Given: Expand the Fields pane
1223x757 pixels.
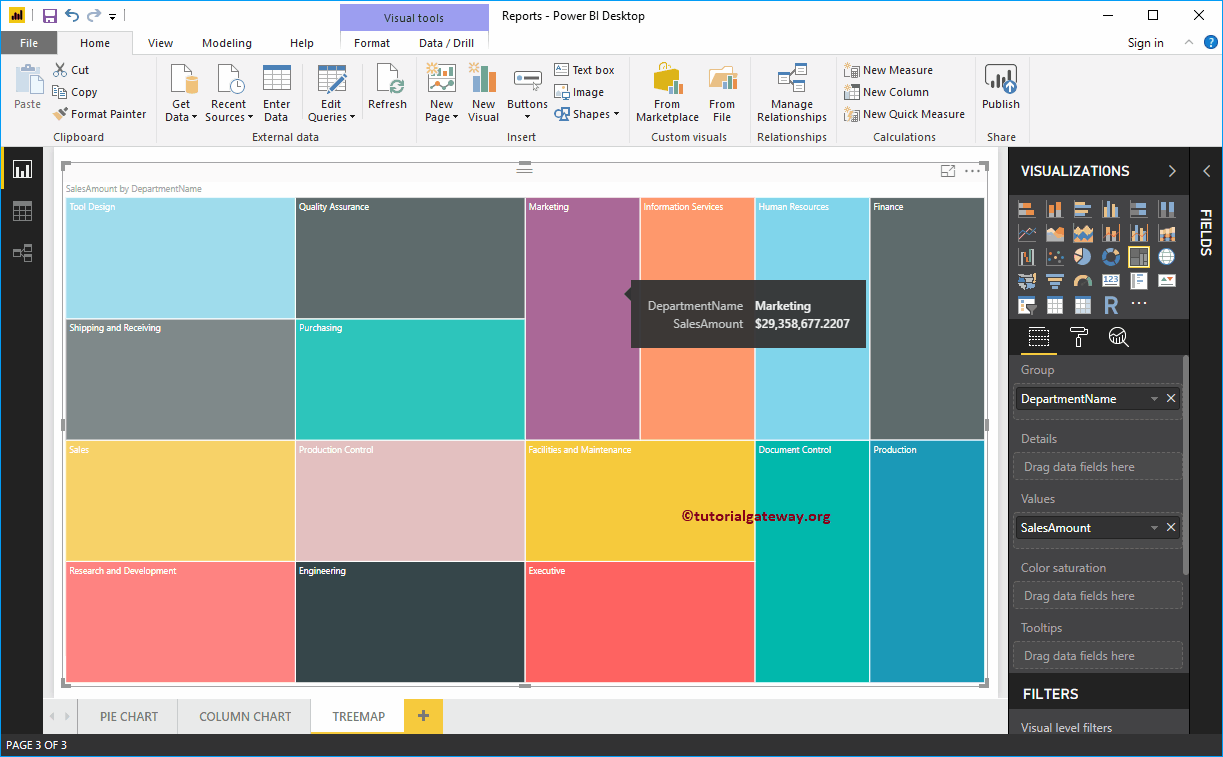Looking at the screenshot, I should coord(1206,171).
